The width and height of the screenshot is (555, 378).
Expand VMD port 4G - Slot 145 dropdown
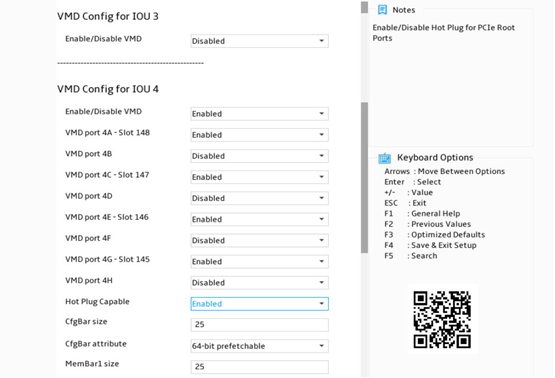259,262
